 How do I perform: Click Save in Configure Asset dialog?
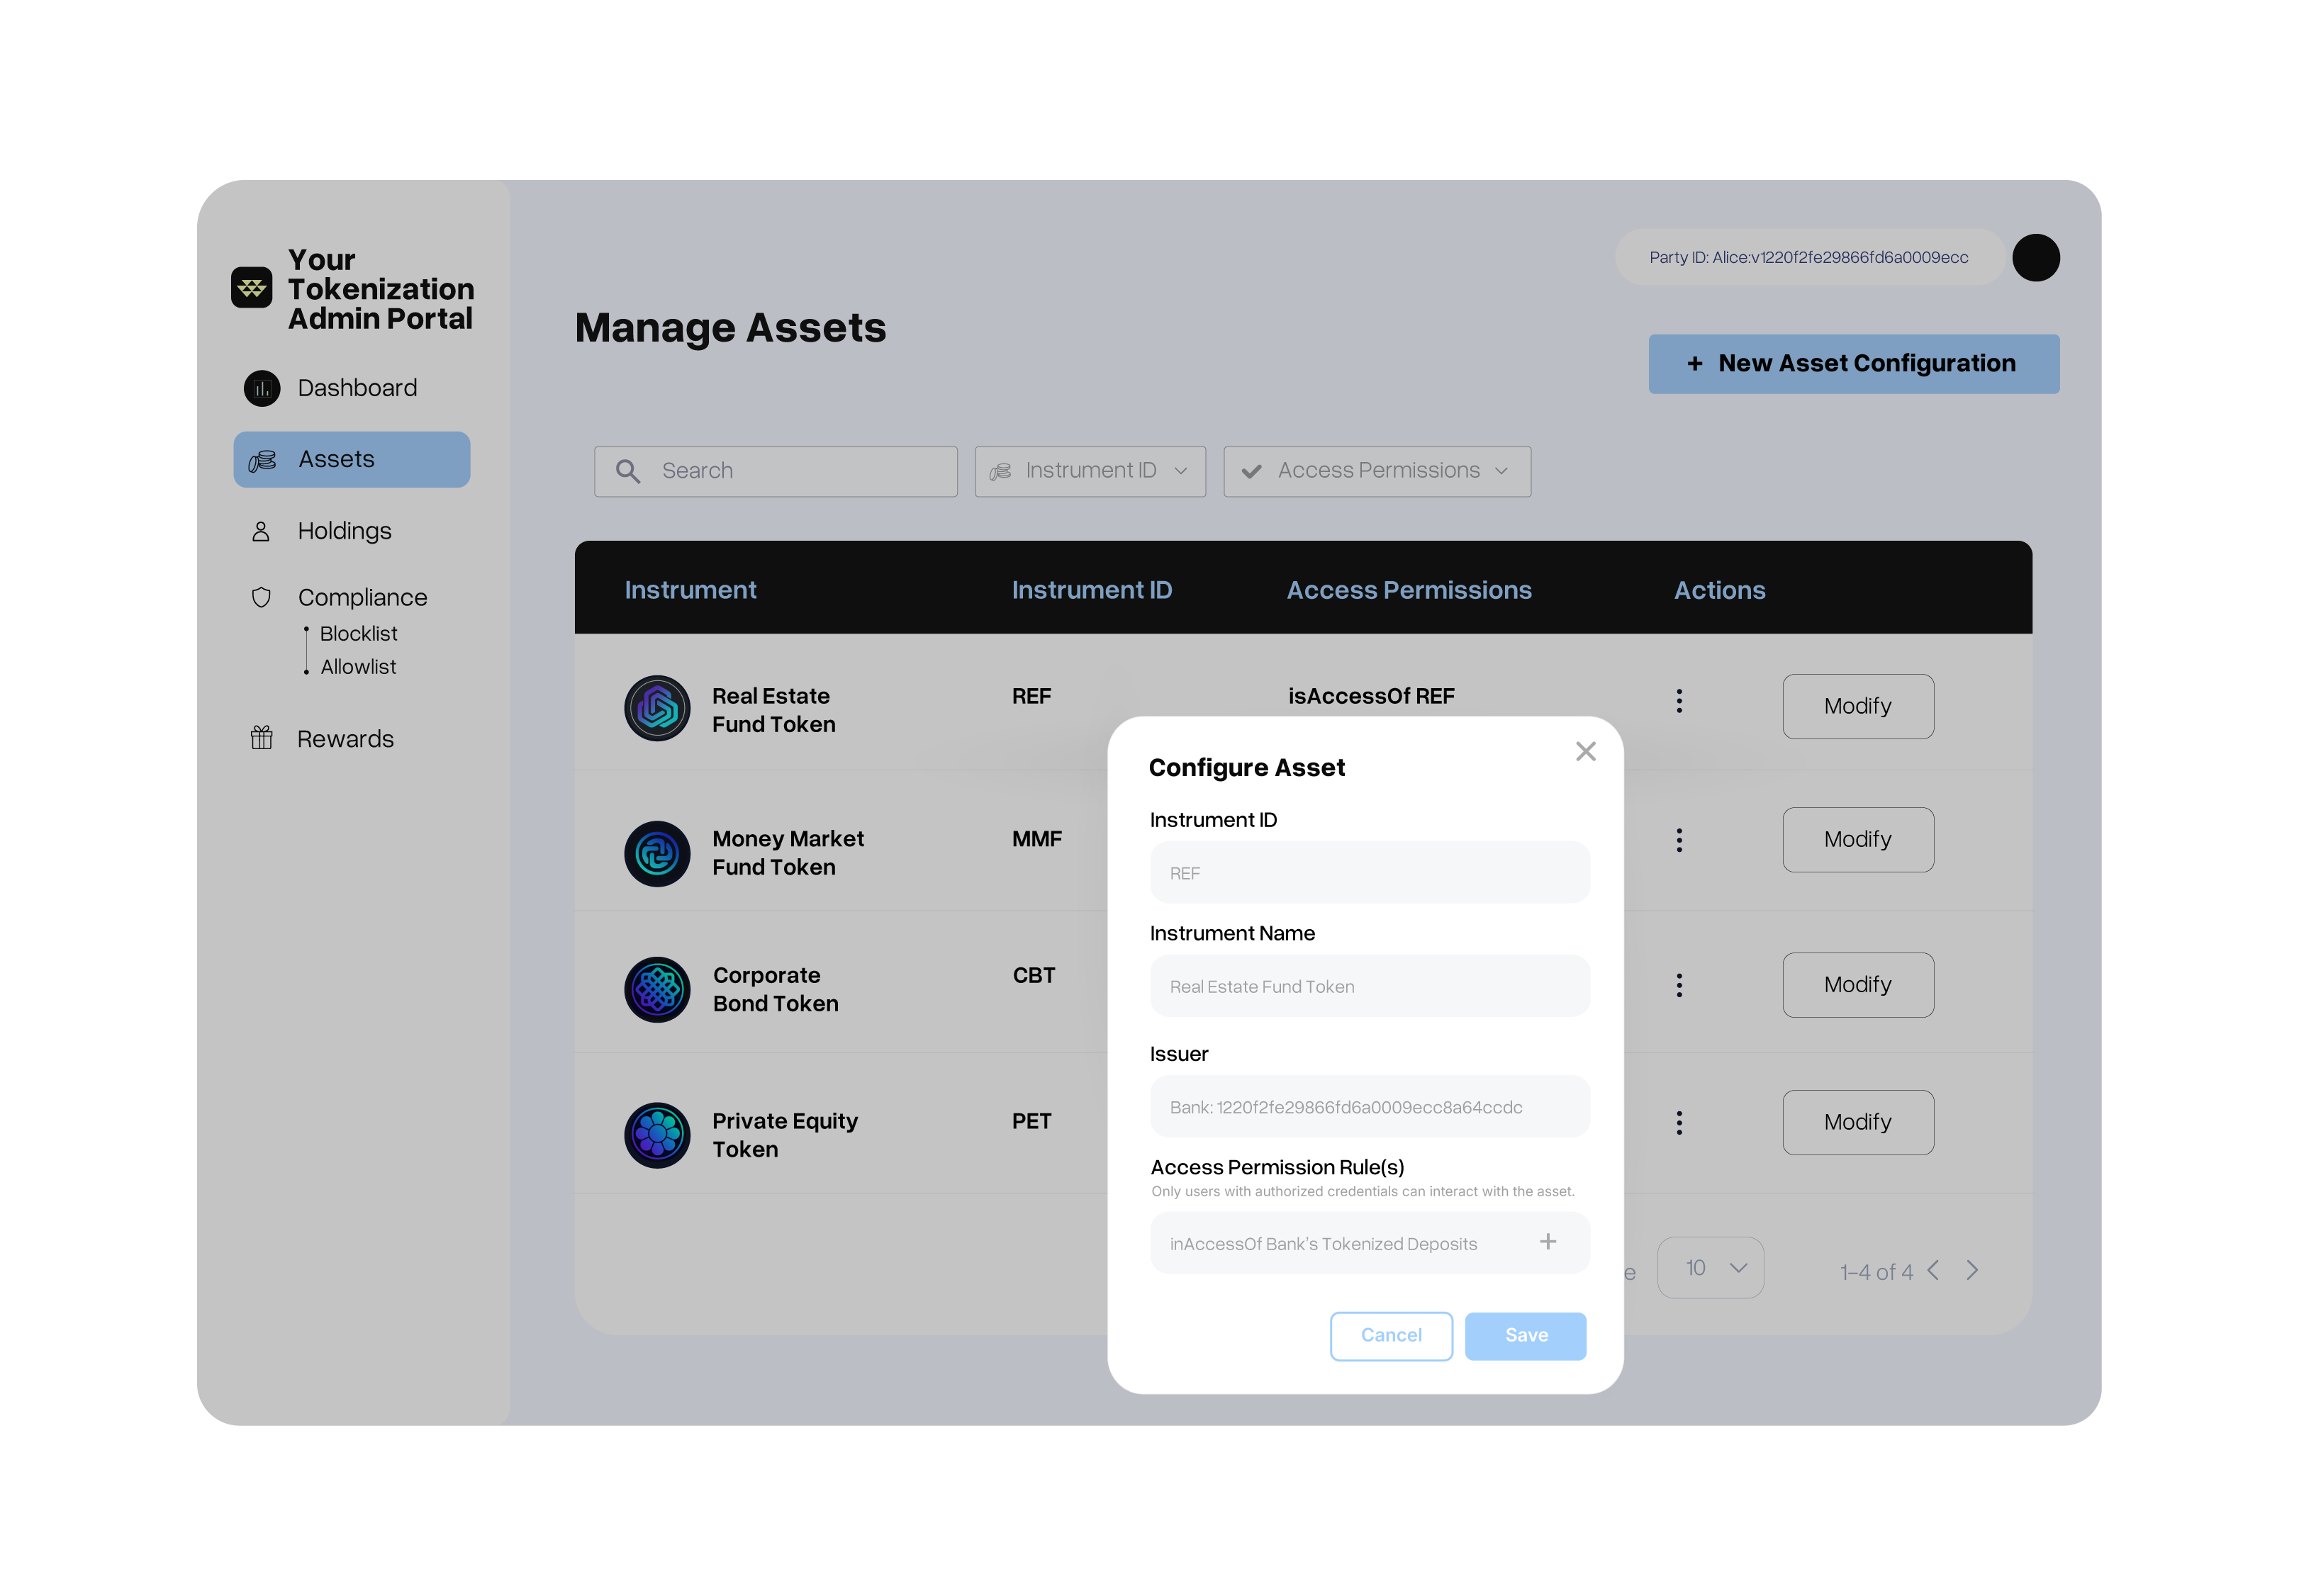(1525, 1336)
